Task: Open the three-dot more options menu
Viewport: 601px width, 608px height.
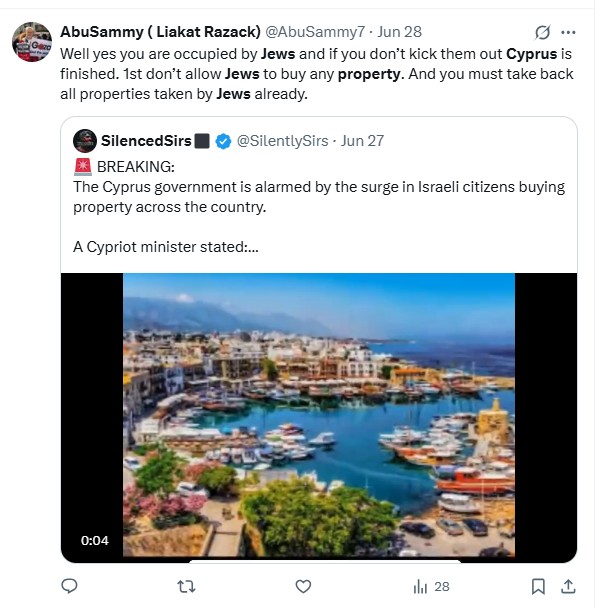Action: [569, 32]
